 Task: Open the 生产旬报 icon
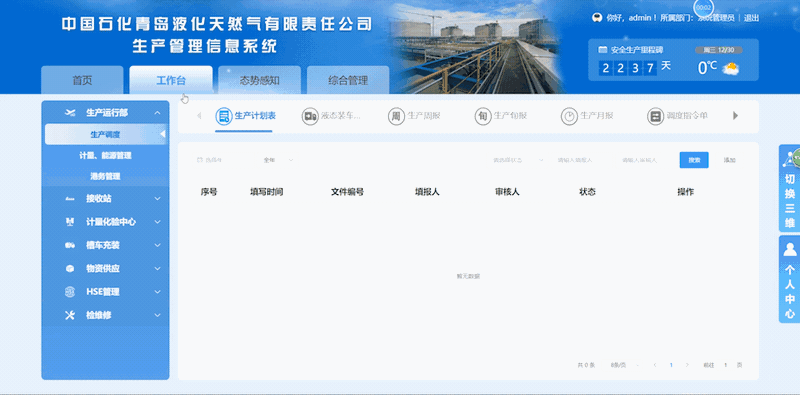tap(482, 116)
